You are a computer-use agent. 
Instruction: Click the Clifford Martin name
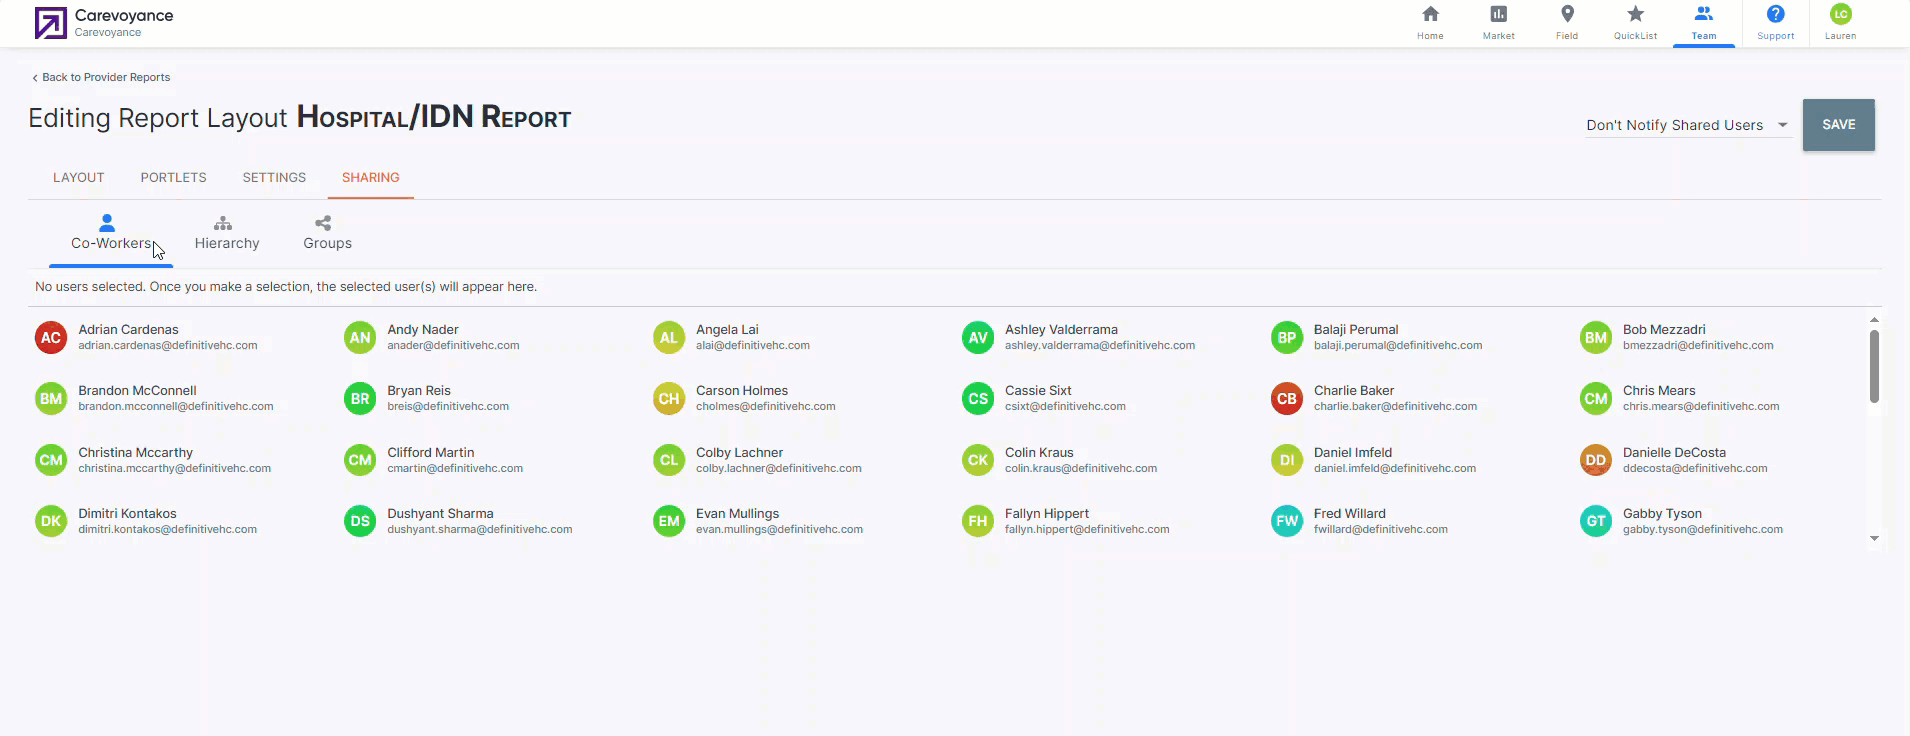431,453
